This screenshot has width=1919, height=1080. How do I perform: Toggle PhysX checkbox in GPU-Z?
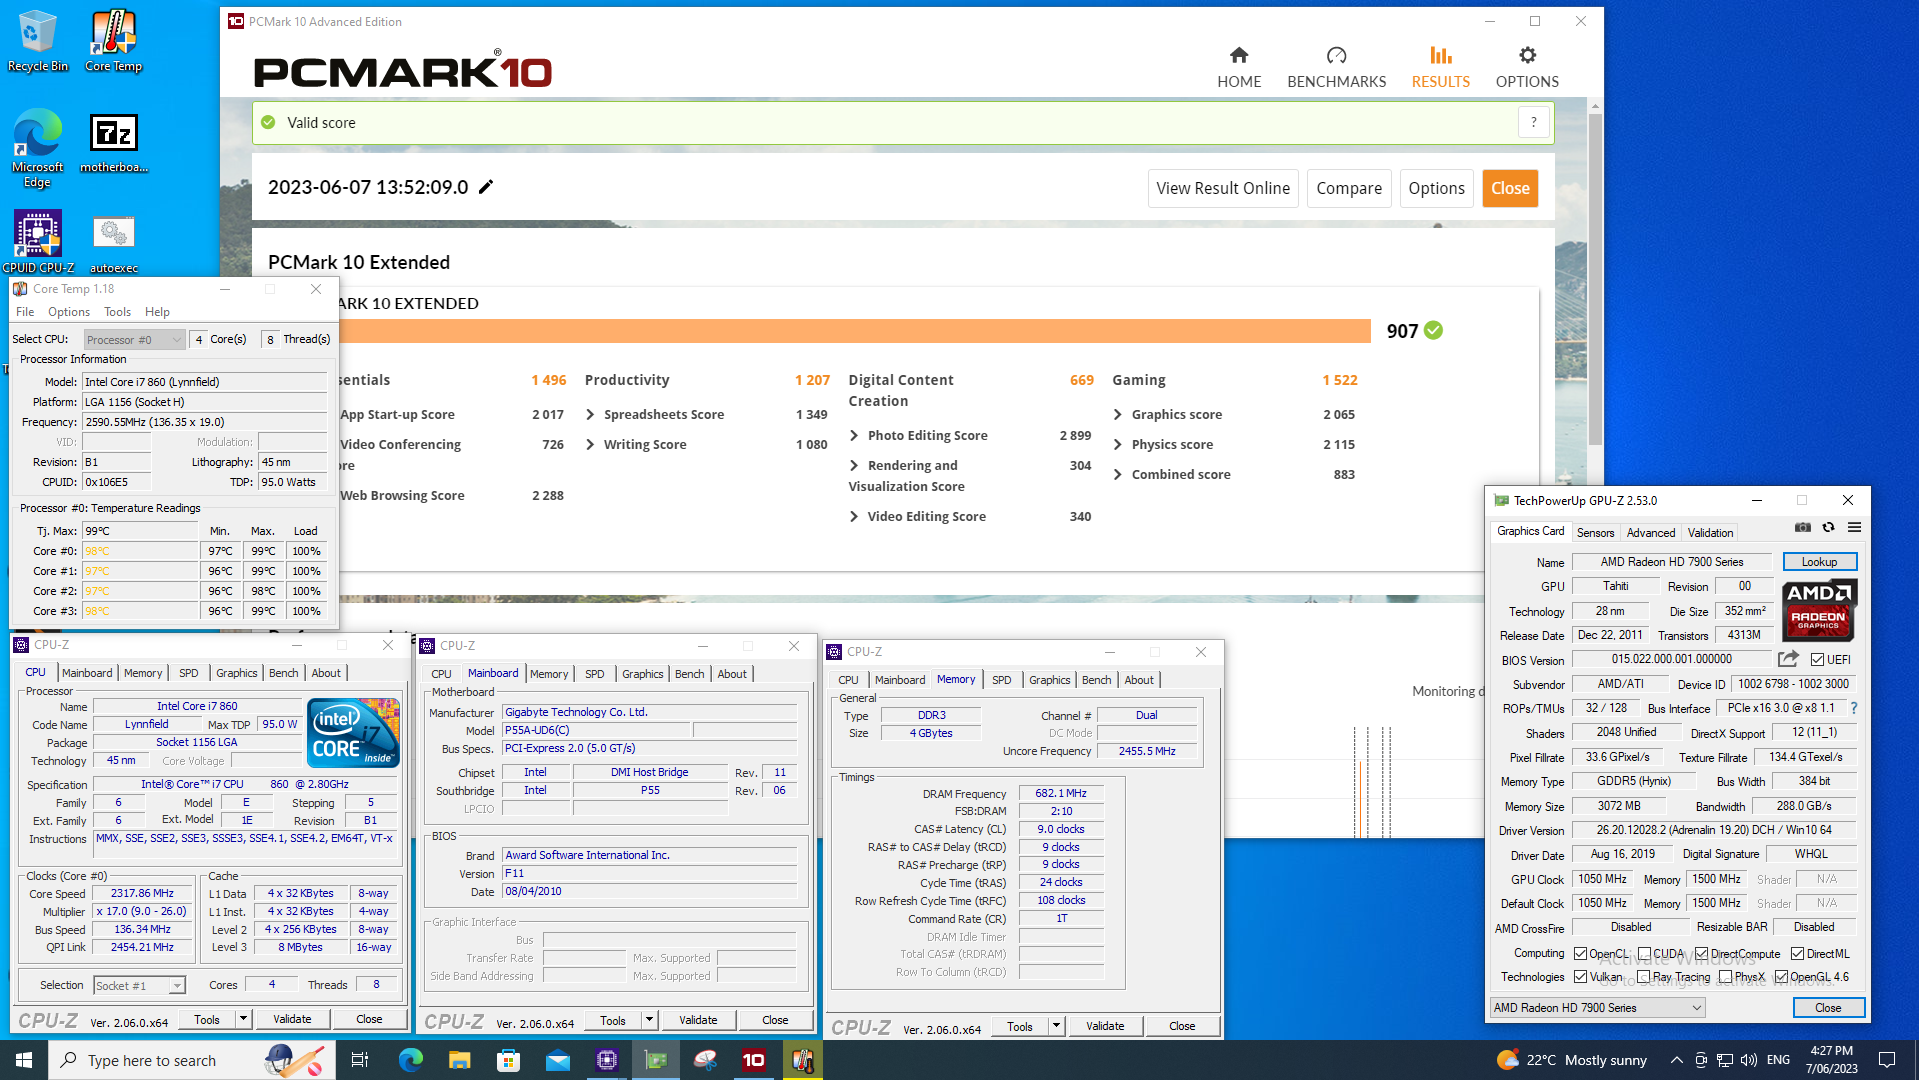click(1725, 977)
